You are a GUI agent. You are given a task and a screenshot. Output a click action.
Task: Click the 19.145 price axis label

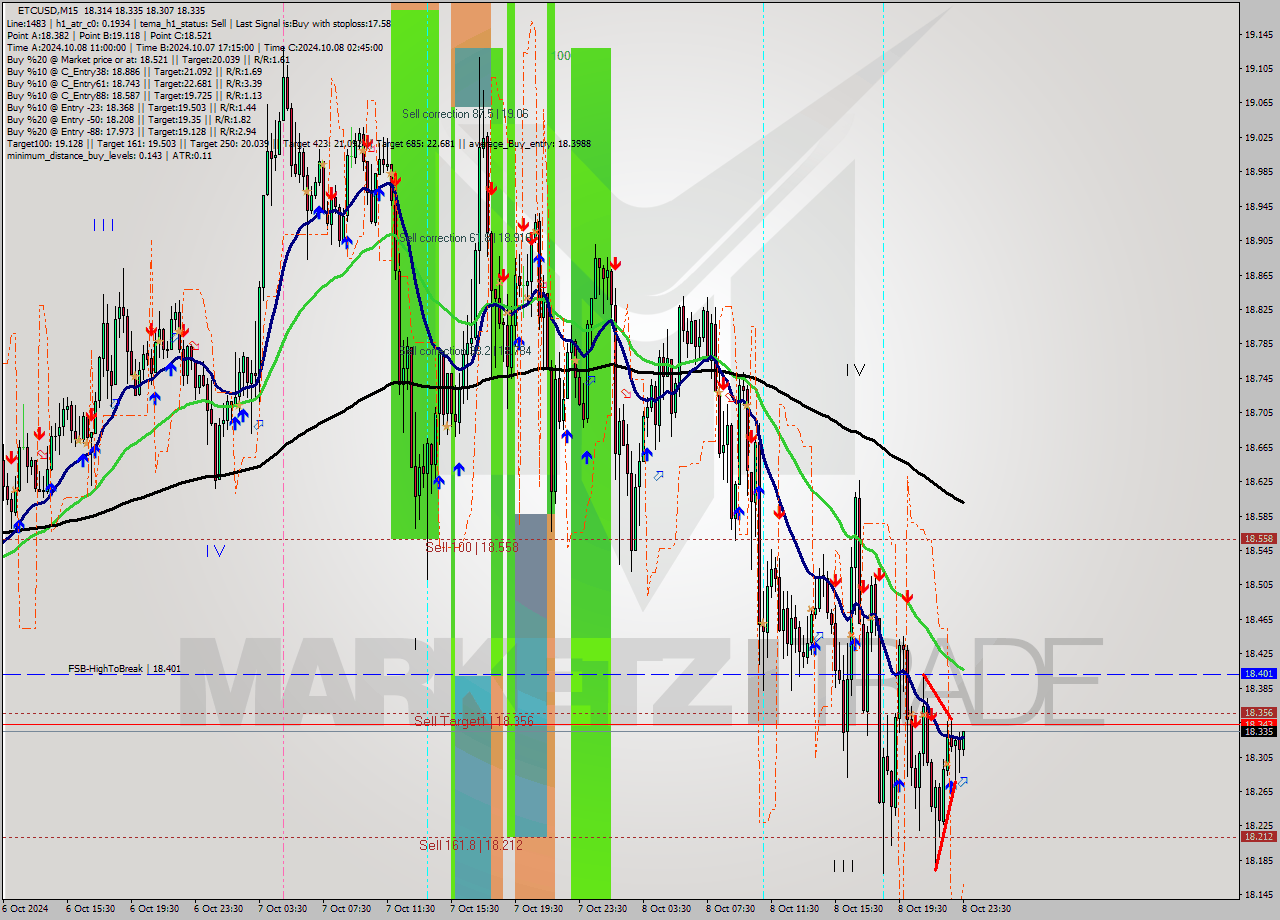[1258, 35]
